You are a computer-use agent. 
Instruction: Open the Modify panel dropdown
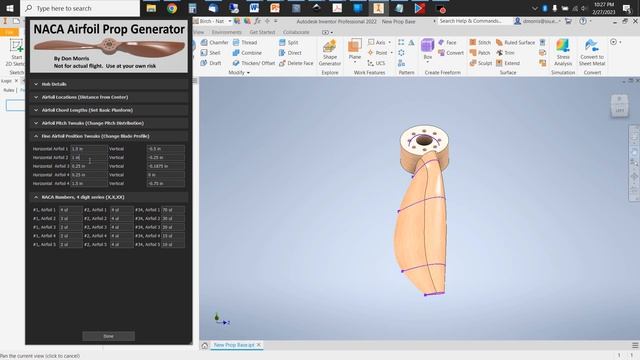(239, 73)
